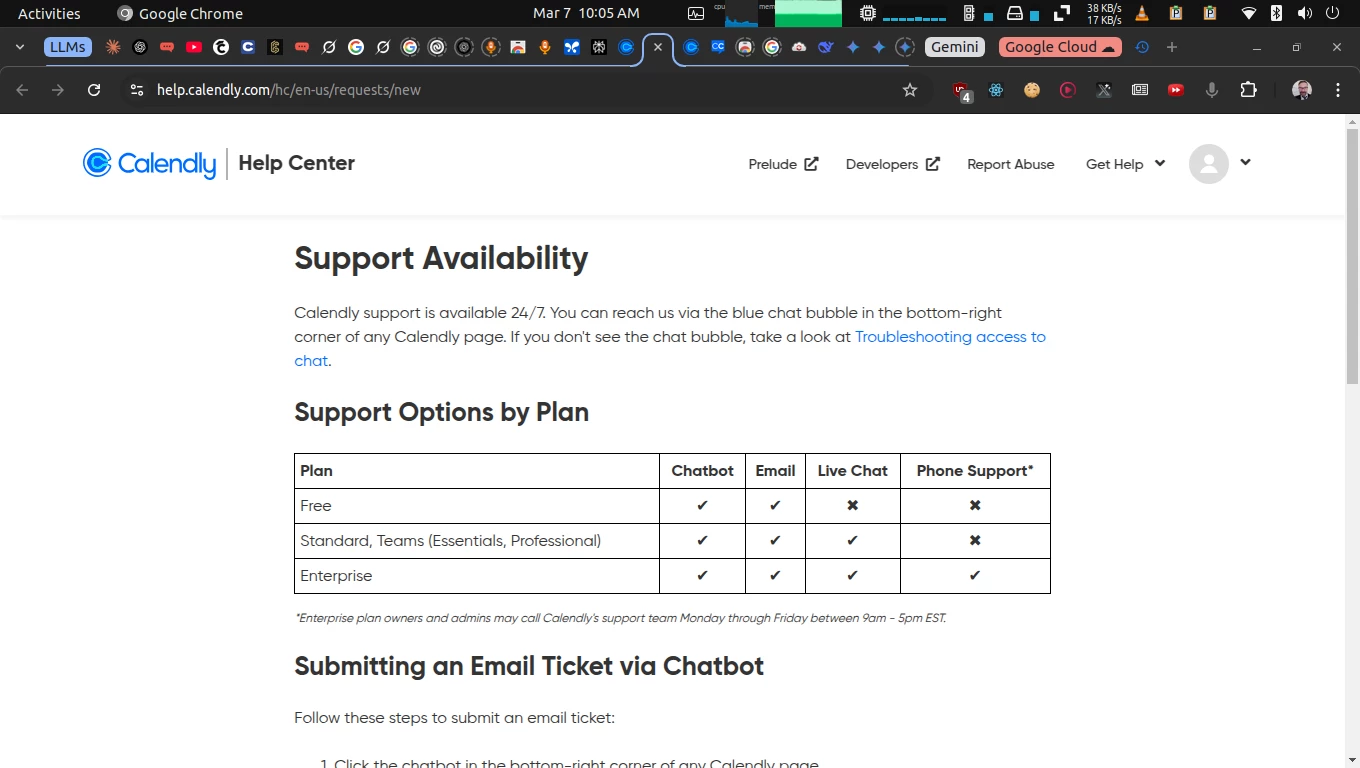Click the Support Availability heading
Viewport: 1360px width, 768px height.
tap(441, 258)
